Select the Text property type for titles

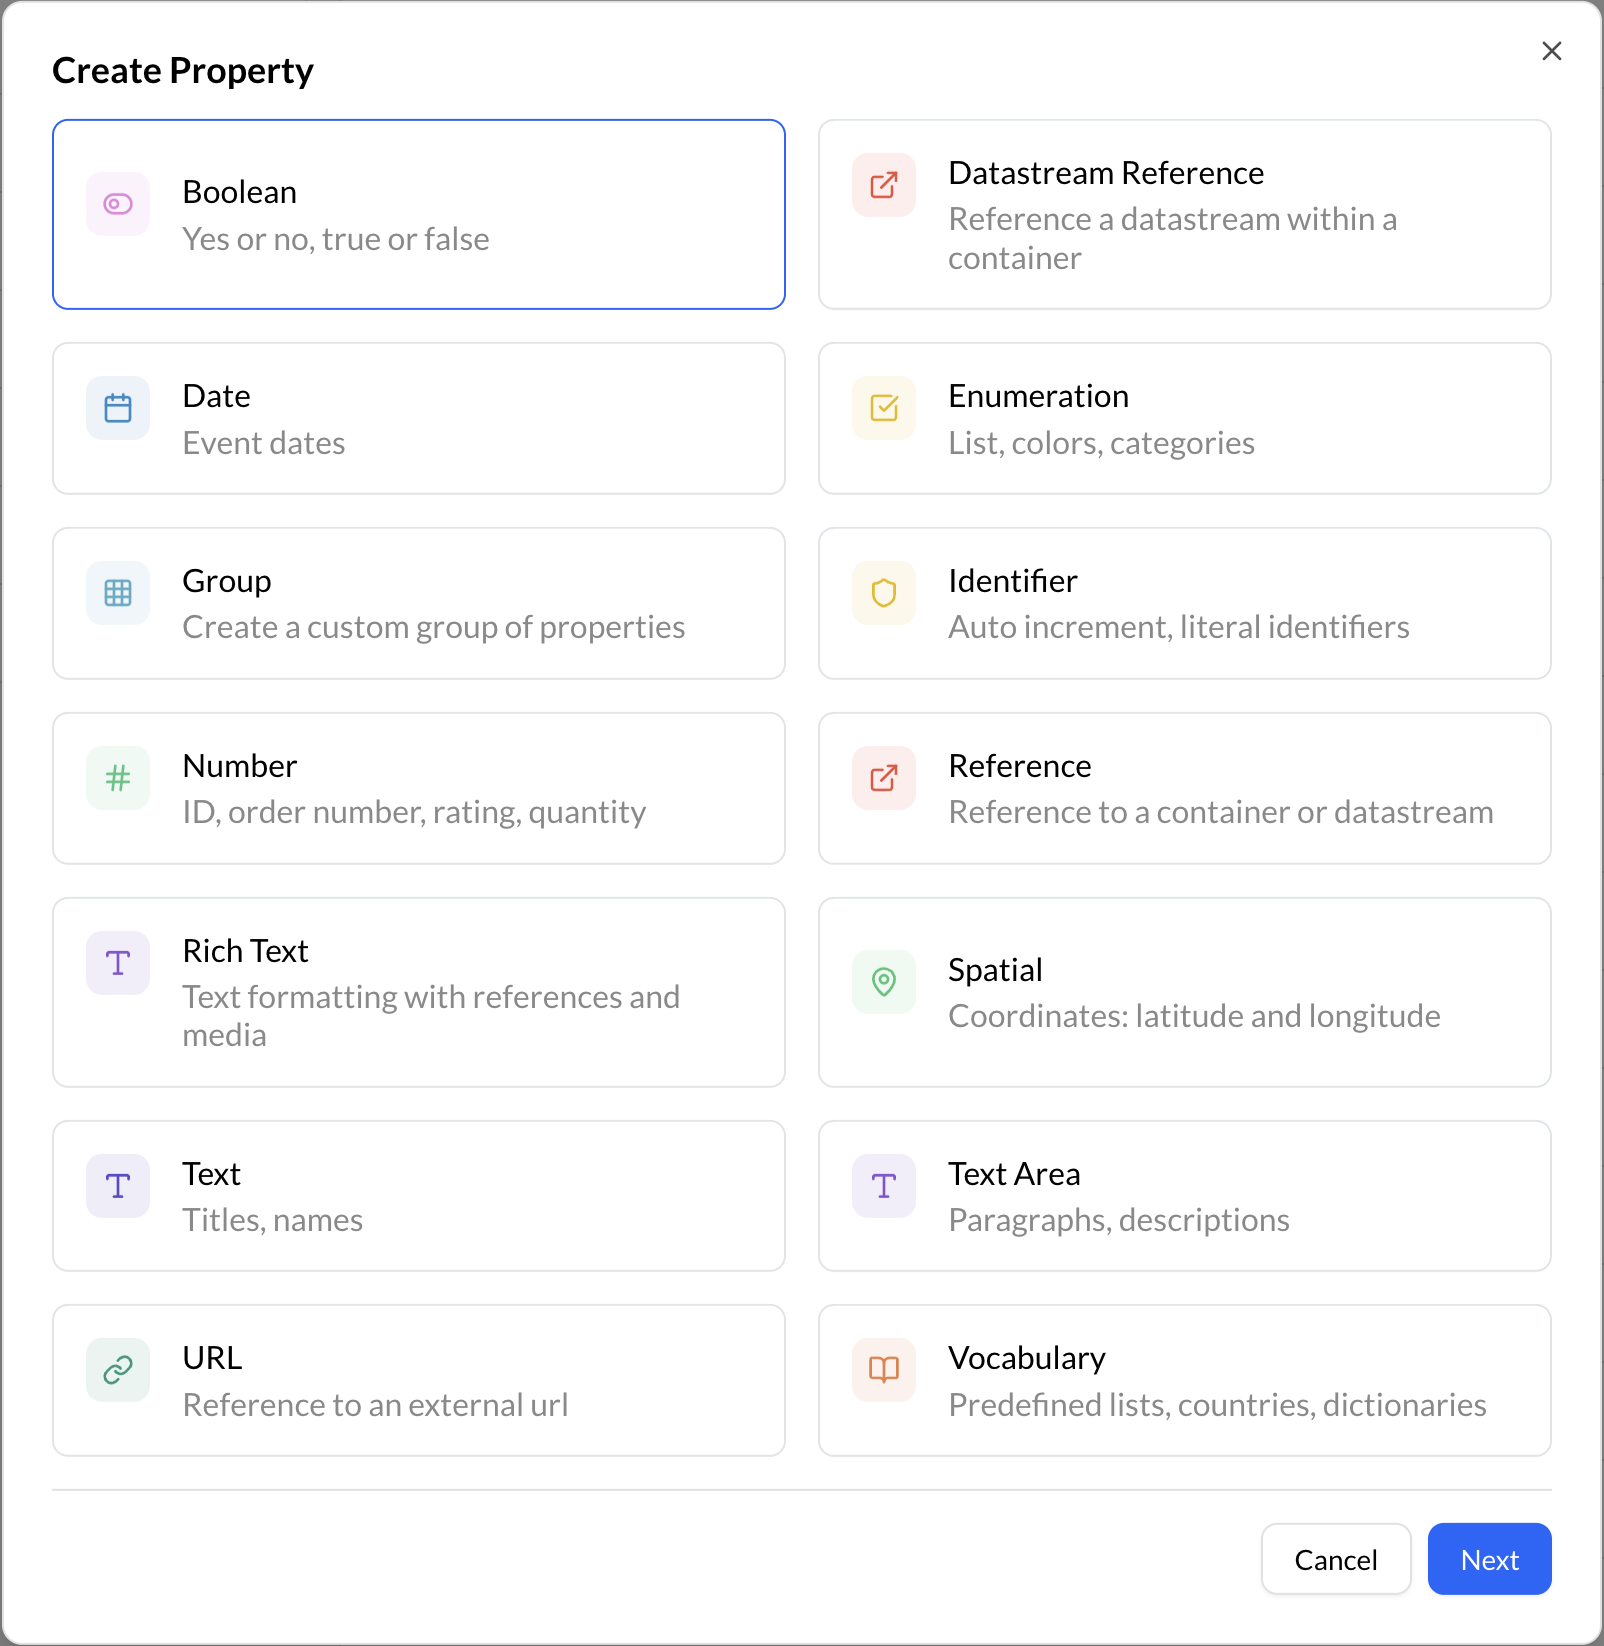(419, 1196)
